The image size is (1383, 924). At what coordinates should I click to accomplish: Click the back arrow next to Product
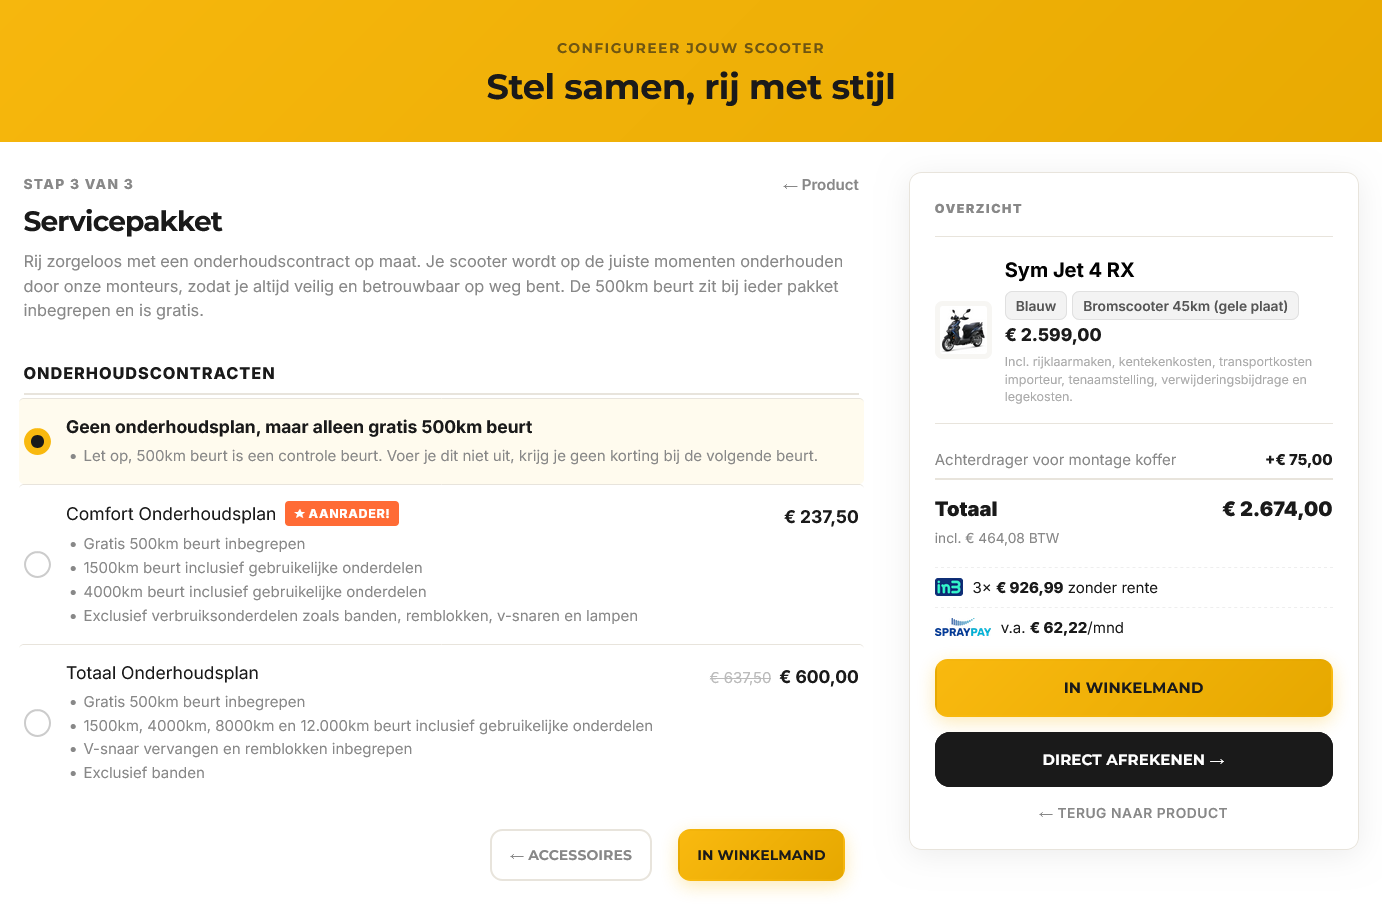pyautogui.click(x=793, y=184)
